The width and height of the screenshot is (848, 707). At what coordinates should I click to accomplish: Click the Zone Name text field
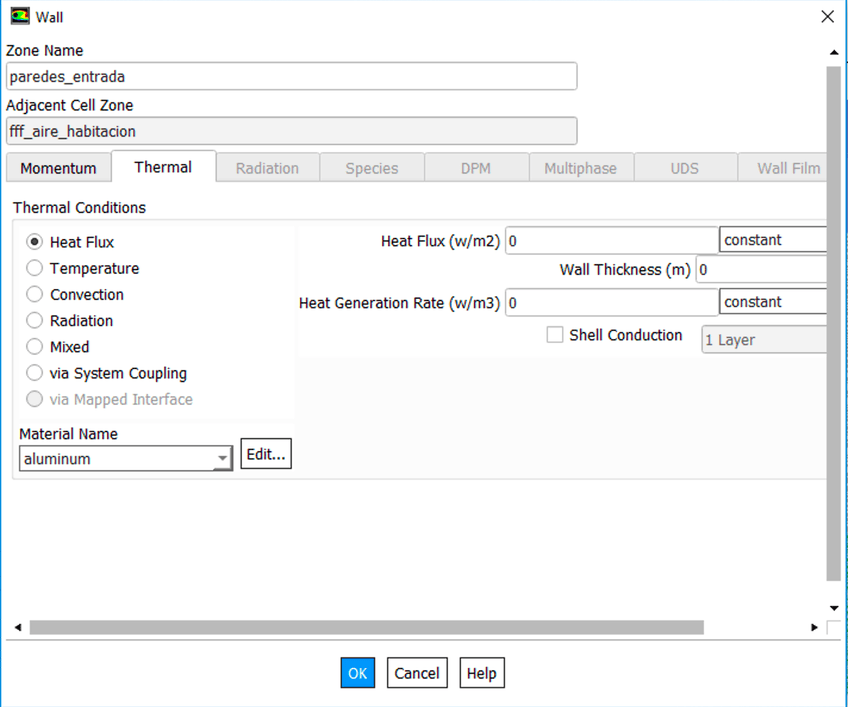(291, 77)
